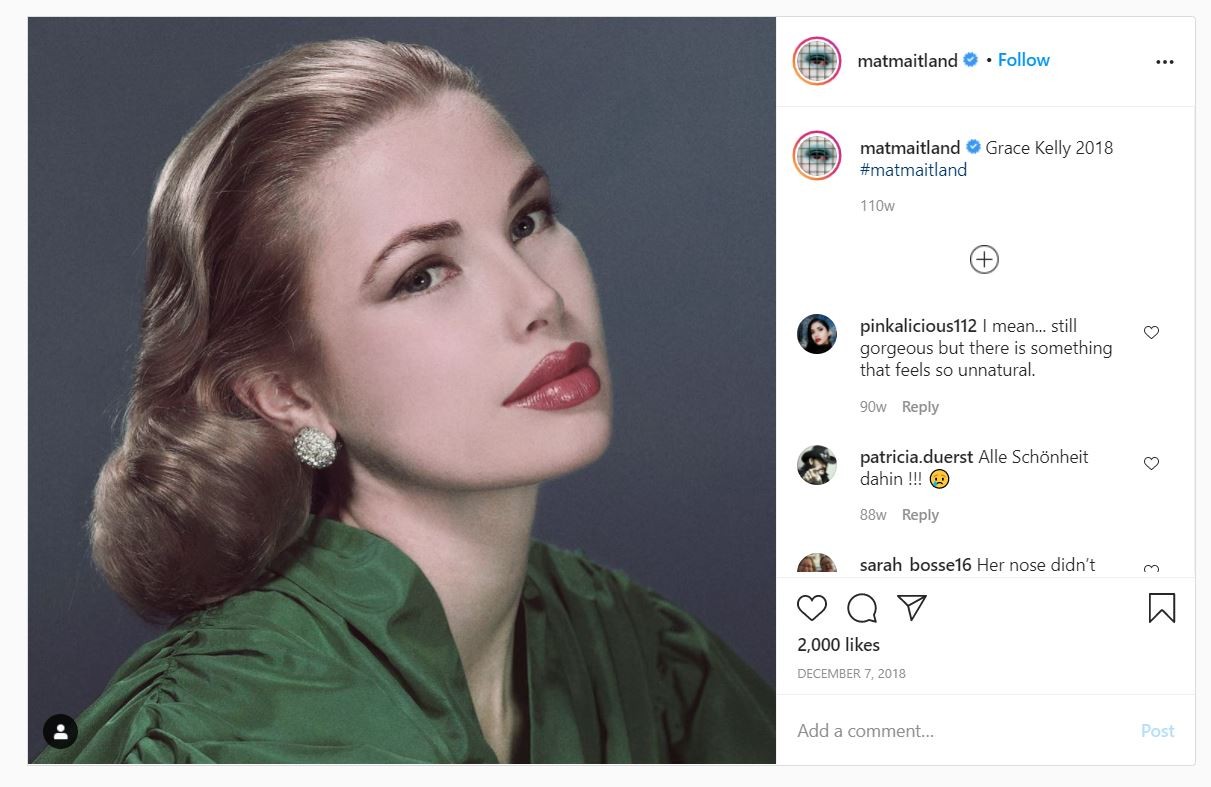Click the December 7, 2018 post date
The width and height of the screenshot is (1211, 787).
pos(851,674)
